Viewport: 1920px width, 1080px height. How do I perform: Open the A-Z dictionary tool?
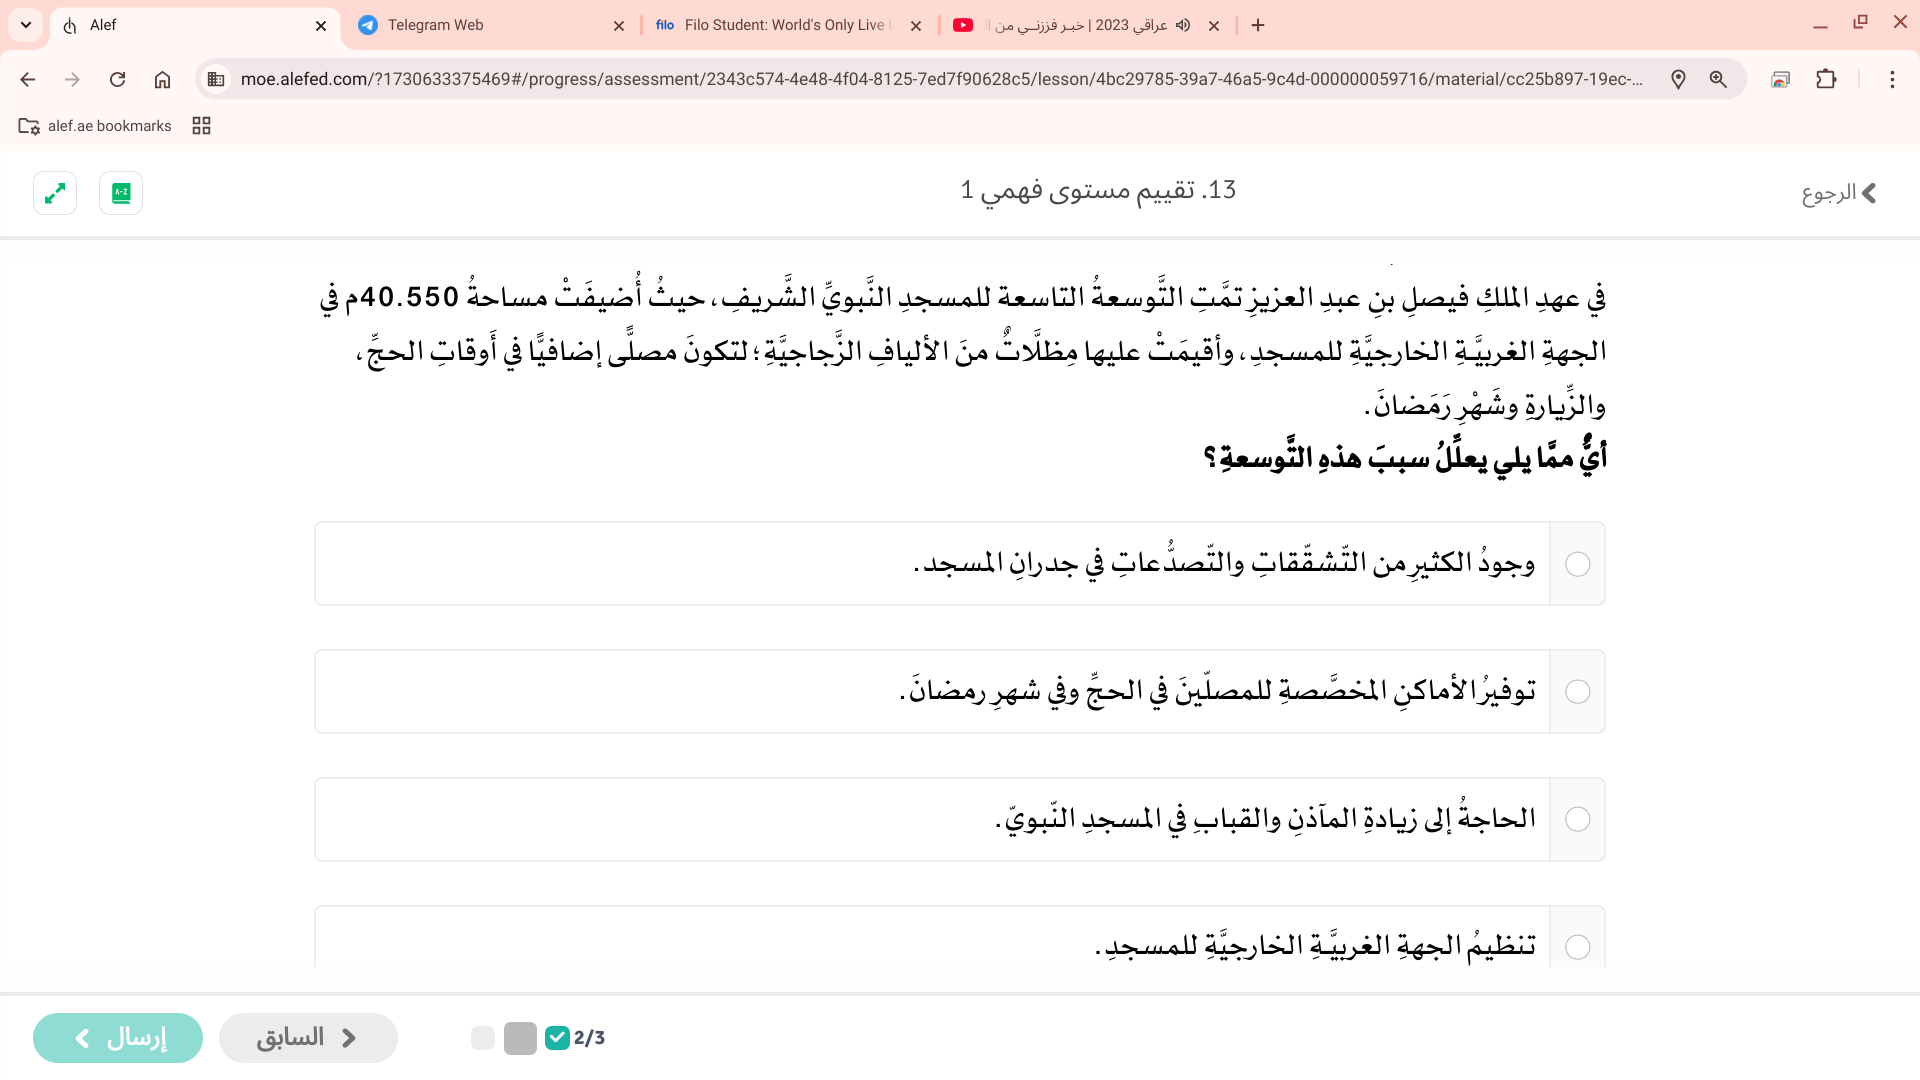pyautogui.click(x=120, y=192)
